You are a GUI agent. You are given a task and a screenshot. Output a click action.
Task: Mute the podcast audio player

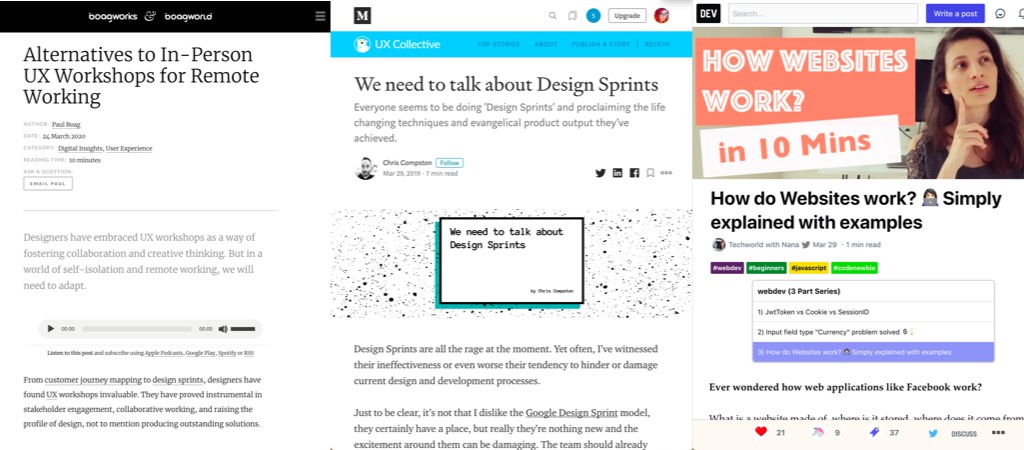223,328
